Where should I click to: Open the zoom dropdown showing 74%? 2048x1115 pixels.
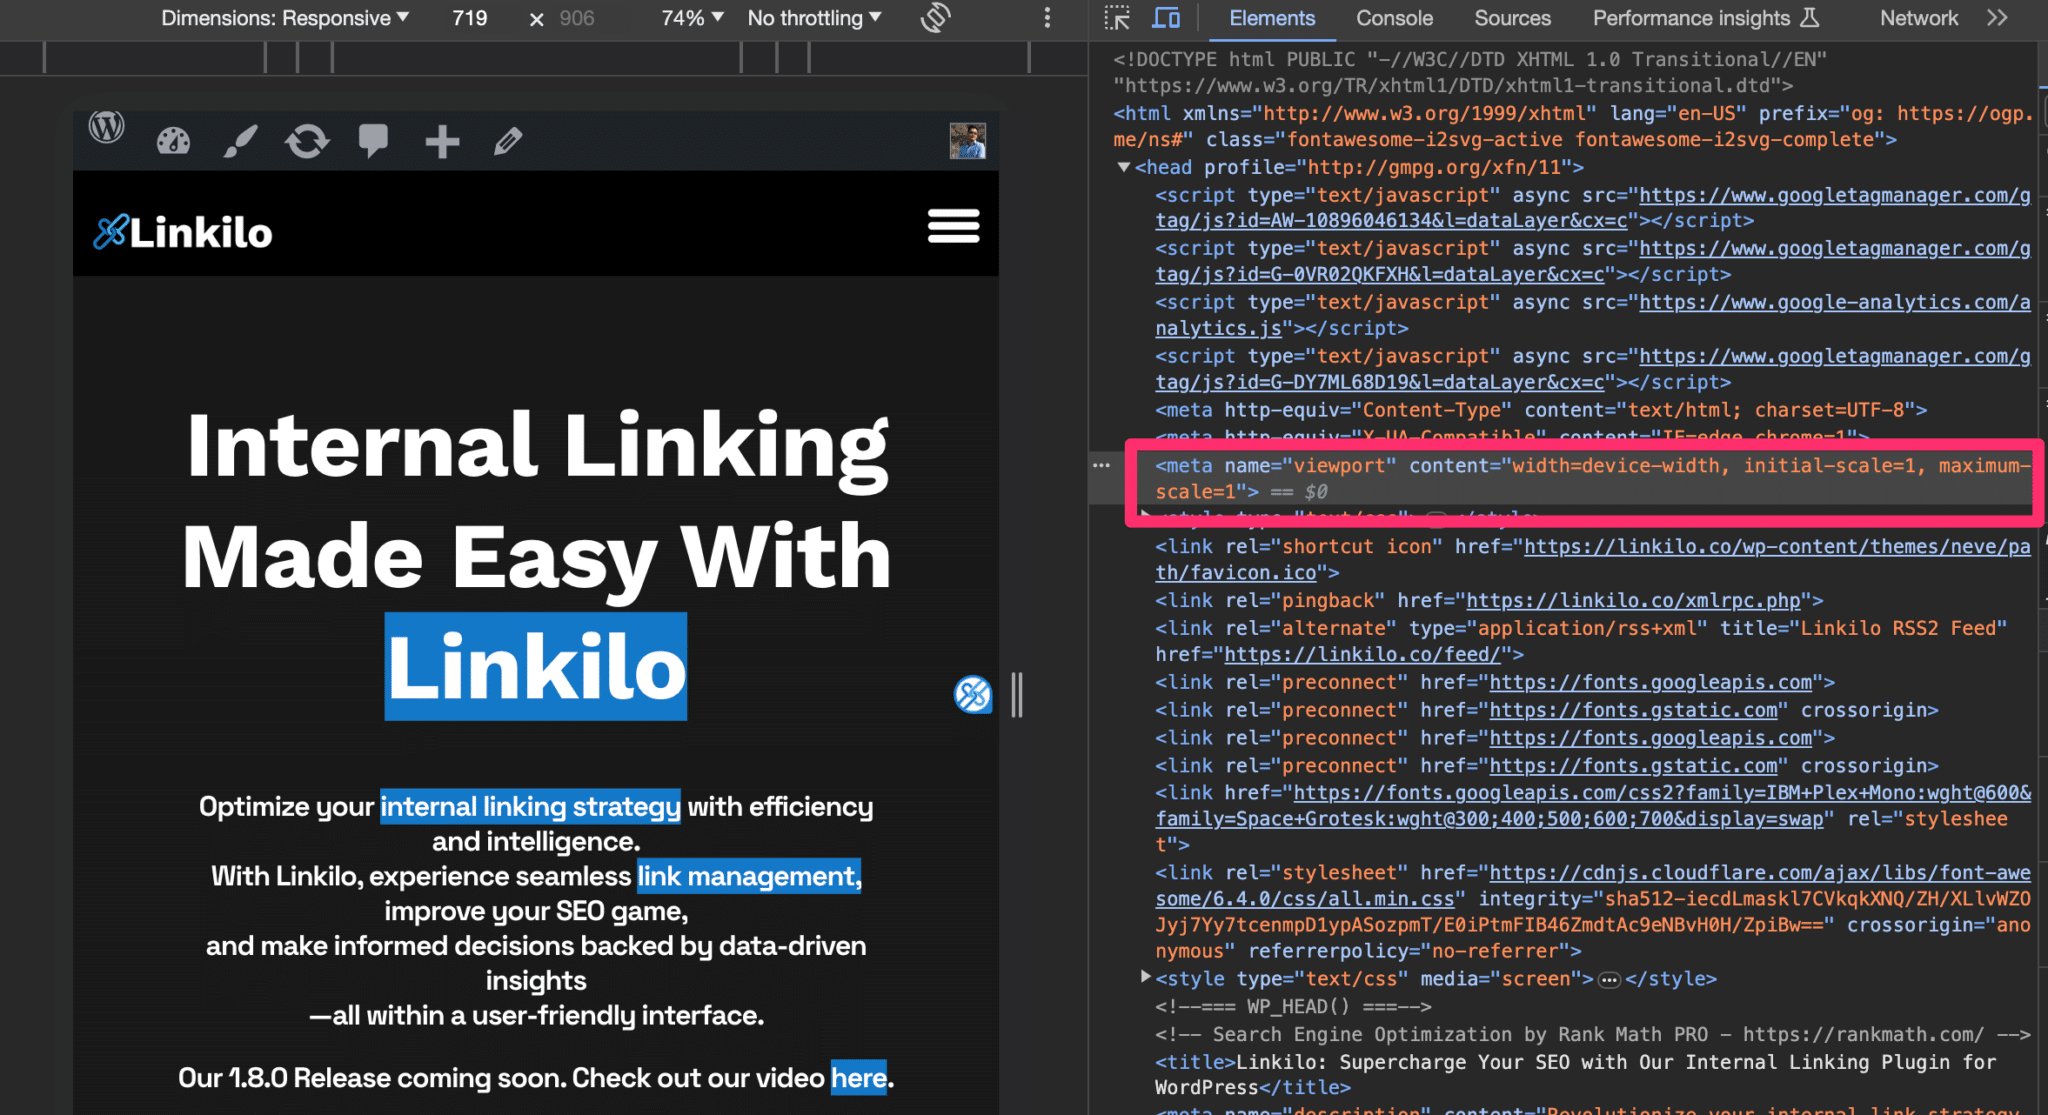(688, 18)
